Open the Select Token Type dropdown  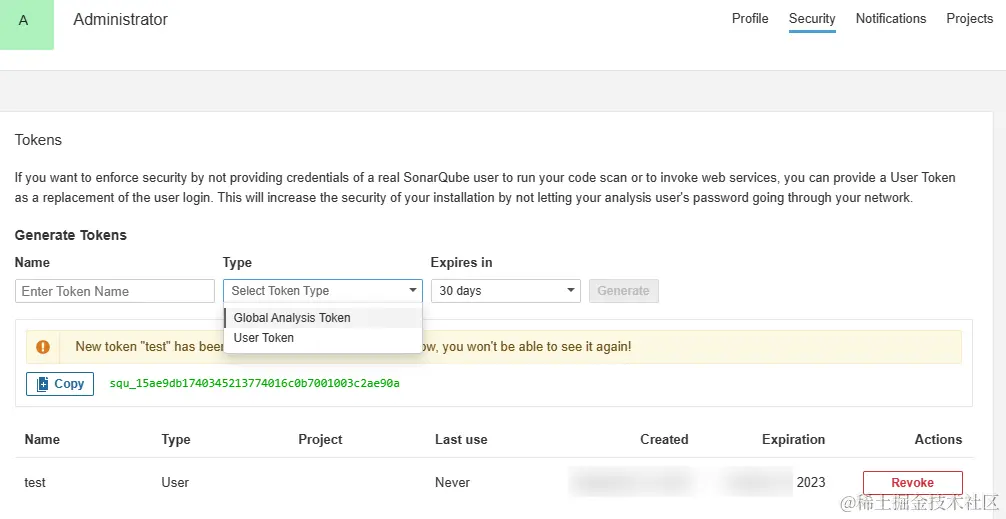pos(323,291)
